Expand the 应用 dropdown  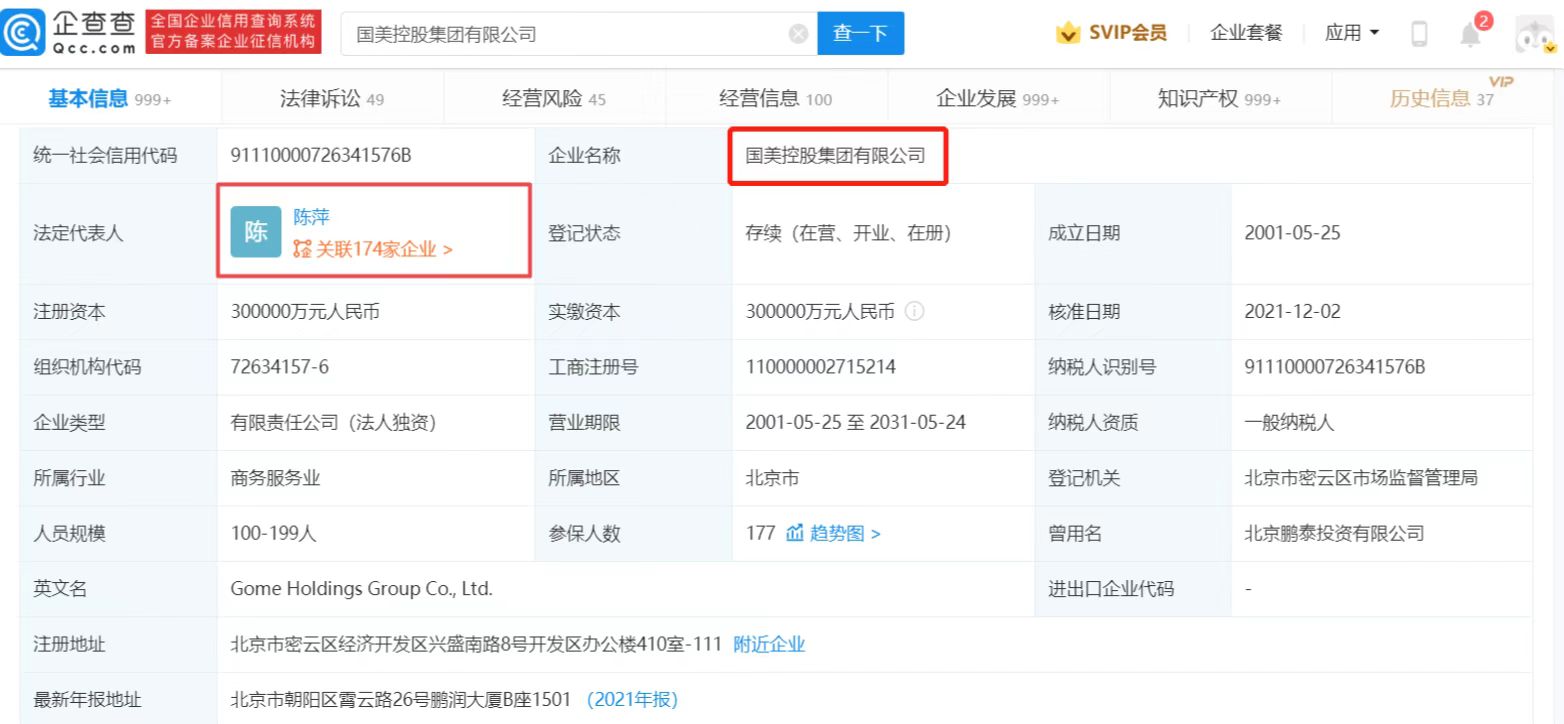click(x=1351, y=33)
